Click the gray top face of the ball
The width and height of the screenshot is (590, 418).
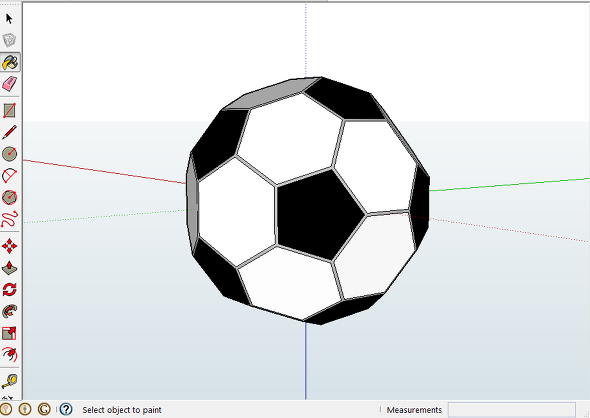[x=274, y=93]
